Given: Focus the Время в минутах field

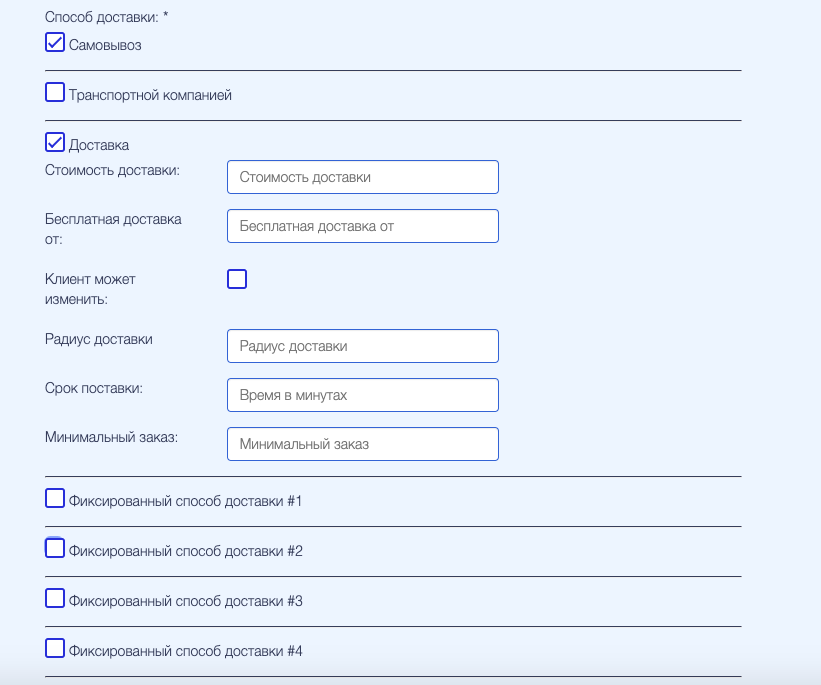Looking at the screenshot, I should pyautogui.click(x=362, y=395).
